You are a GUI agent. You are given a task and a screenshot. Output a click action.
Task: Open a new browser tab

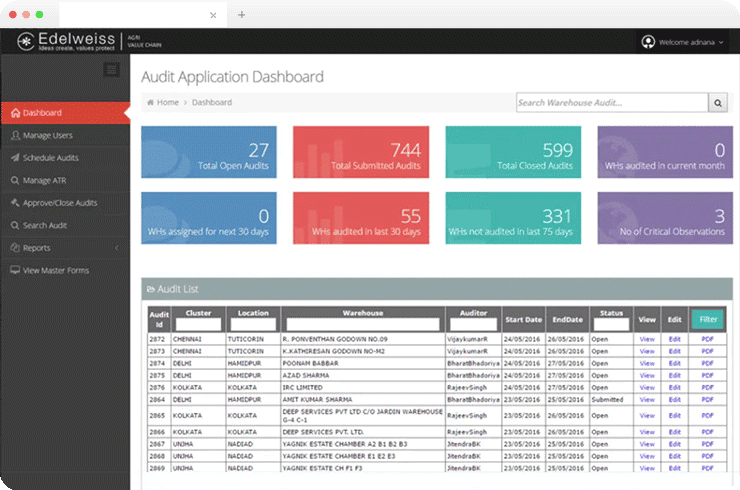(241, 14)
